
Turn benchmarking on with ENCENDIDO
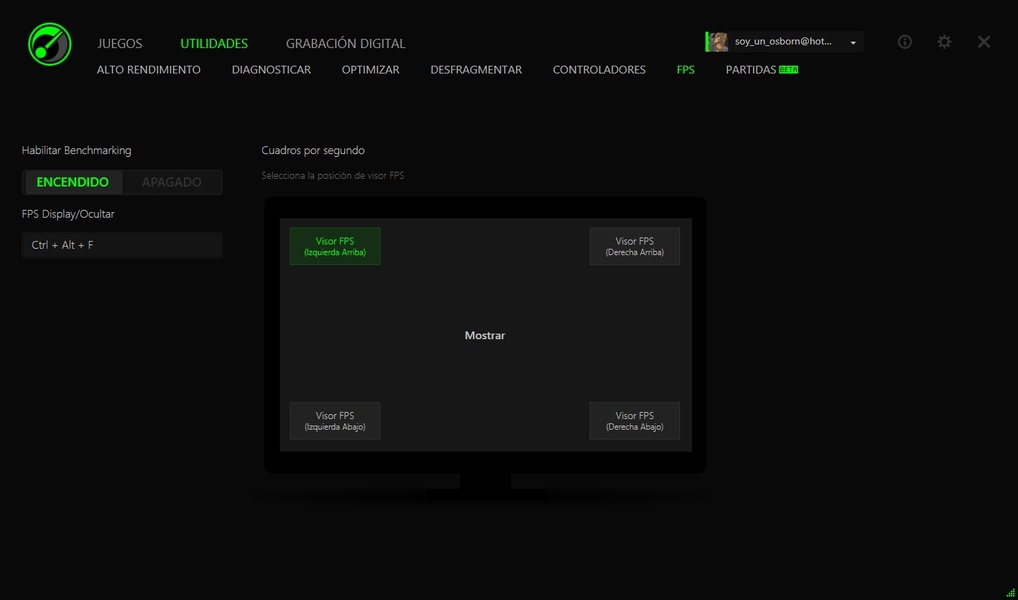tap(73, 182)
